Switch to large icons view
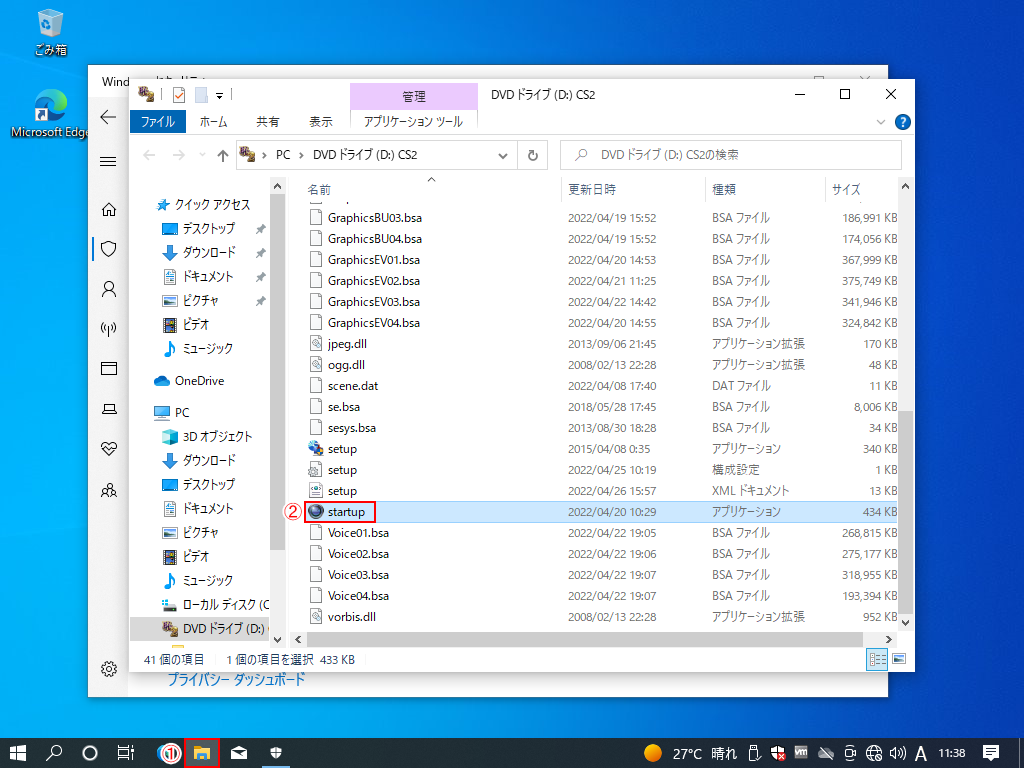The height and width of the screenshot is (768, 1024). [898, 659]
